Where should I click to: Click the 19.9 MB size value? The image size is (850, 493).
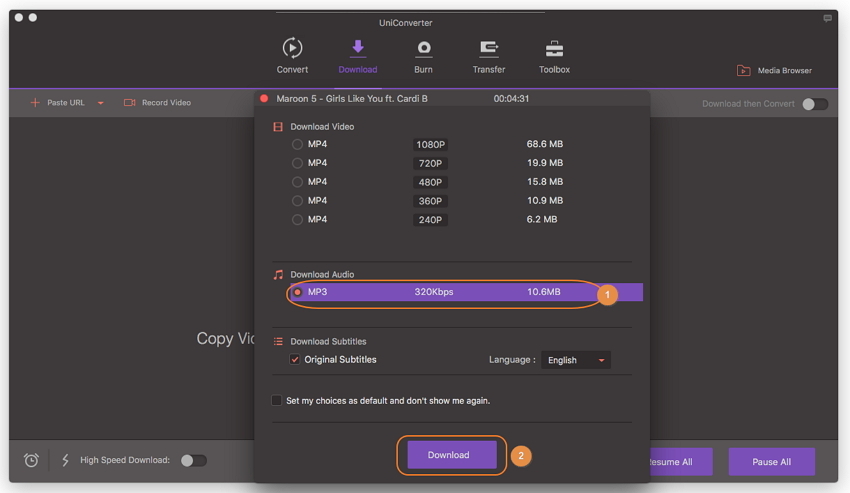[x=545, y=163]
